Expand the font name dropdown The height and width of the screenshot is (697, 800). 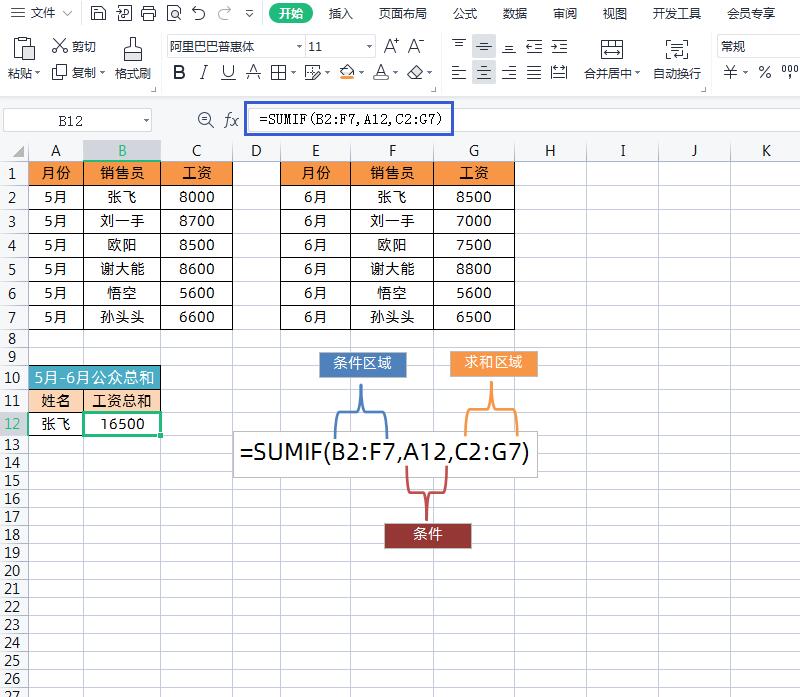(x=299, y=47)
